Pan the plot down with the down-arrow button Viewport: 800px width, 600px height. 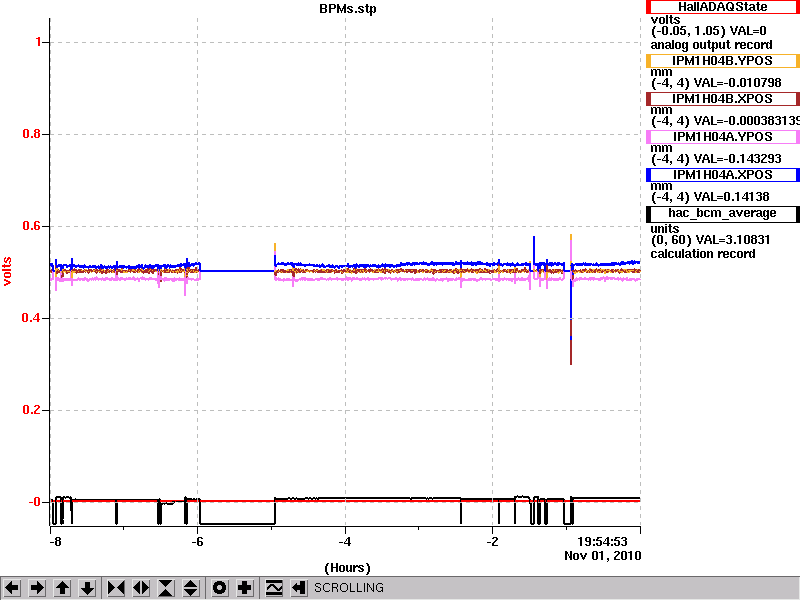tap(87, 588)
